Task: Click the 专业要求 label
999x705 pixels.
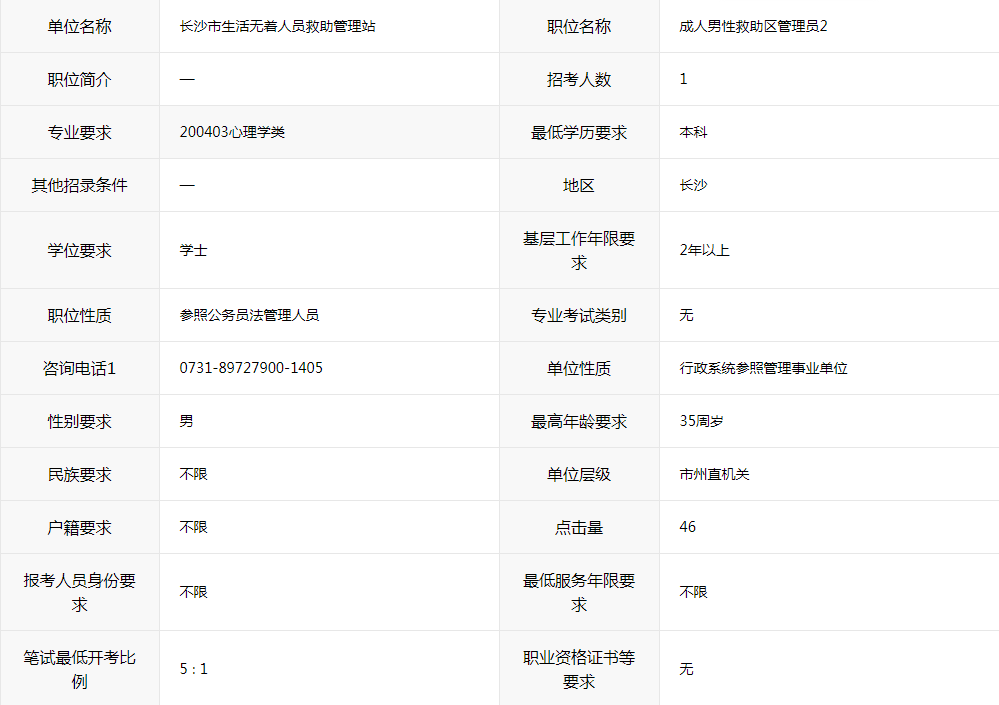Action: (80, 132)
